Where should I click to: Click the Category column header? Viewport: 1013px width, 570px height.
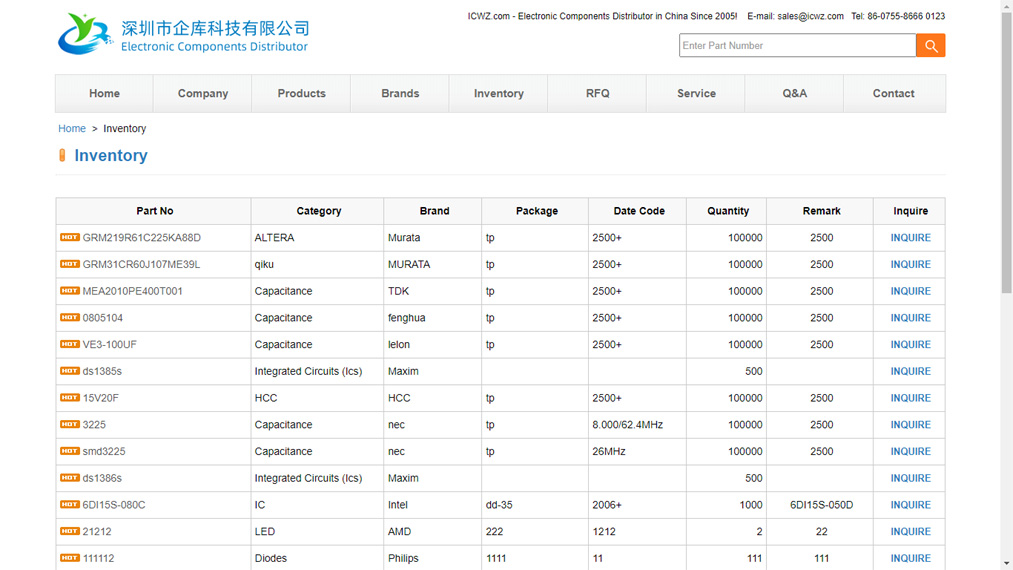pos(319,211)
